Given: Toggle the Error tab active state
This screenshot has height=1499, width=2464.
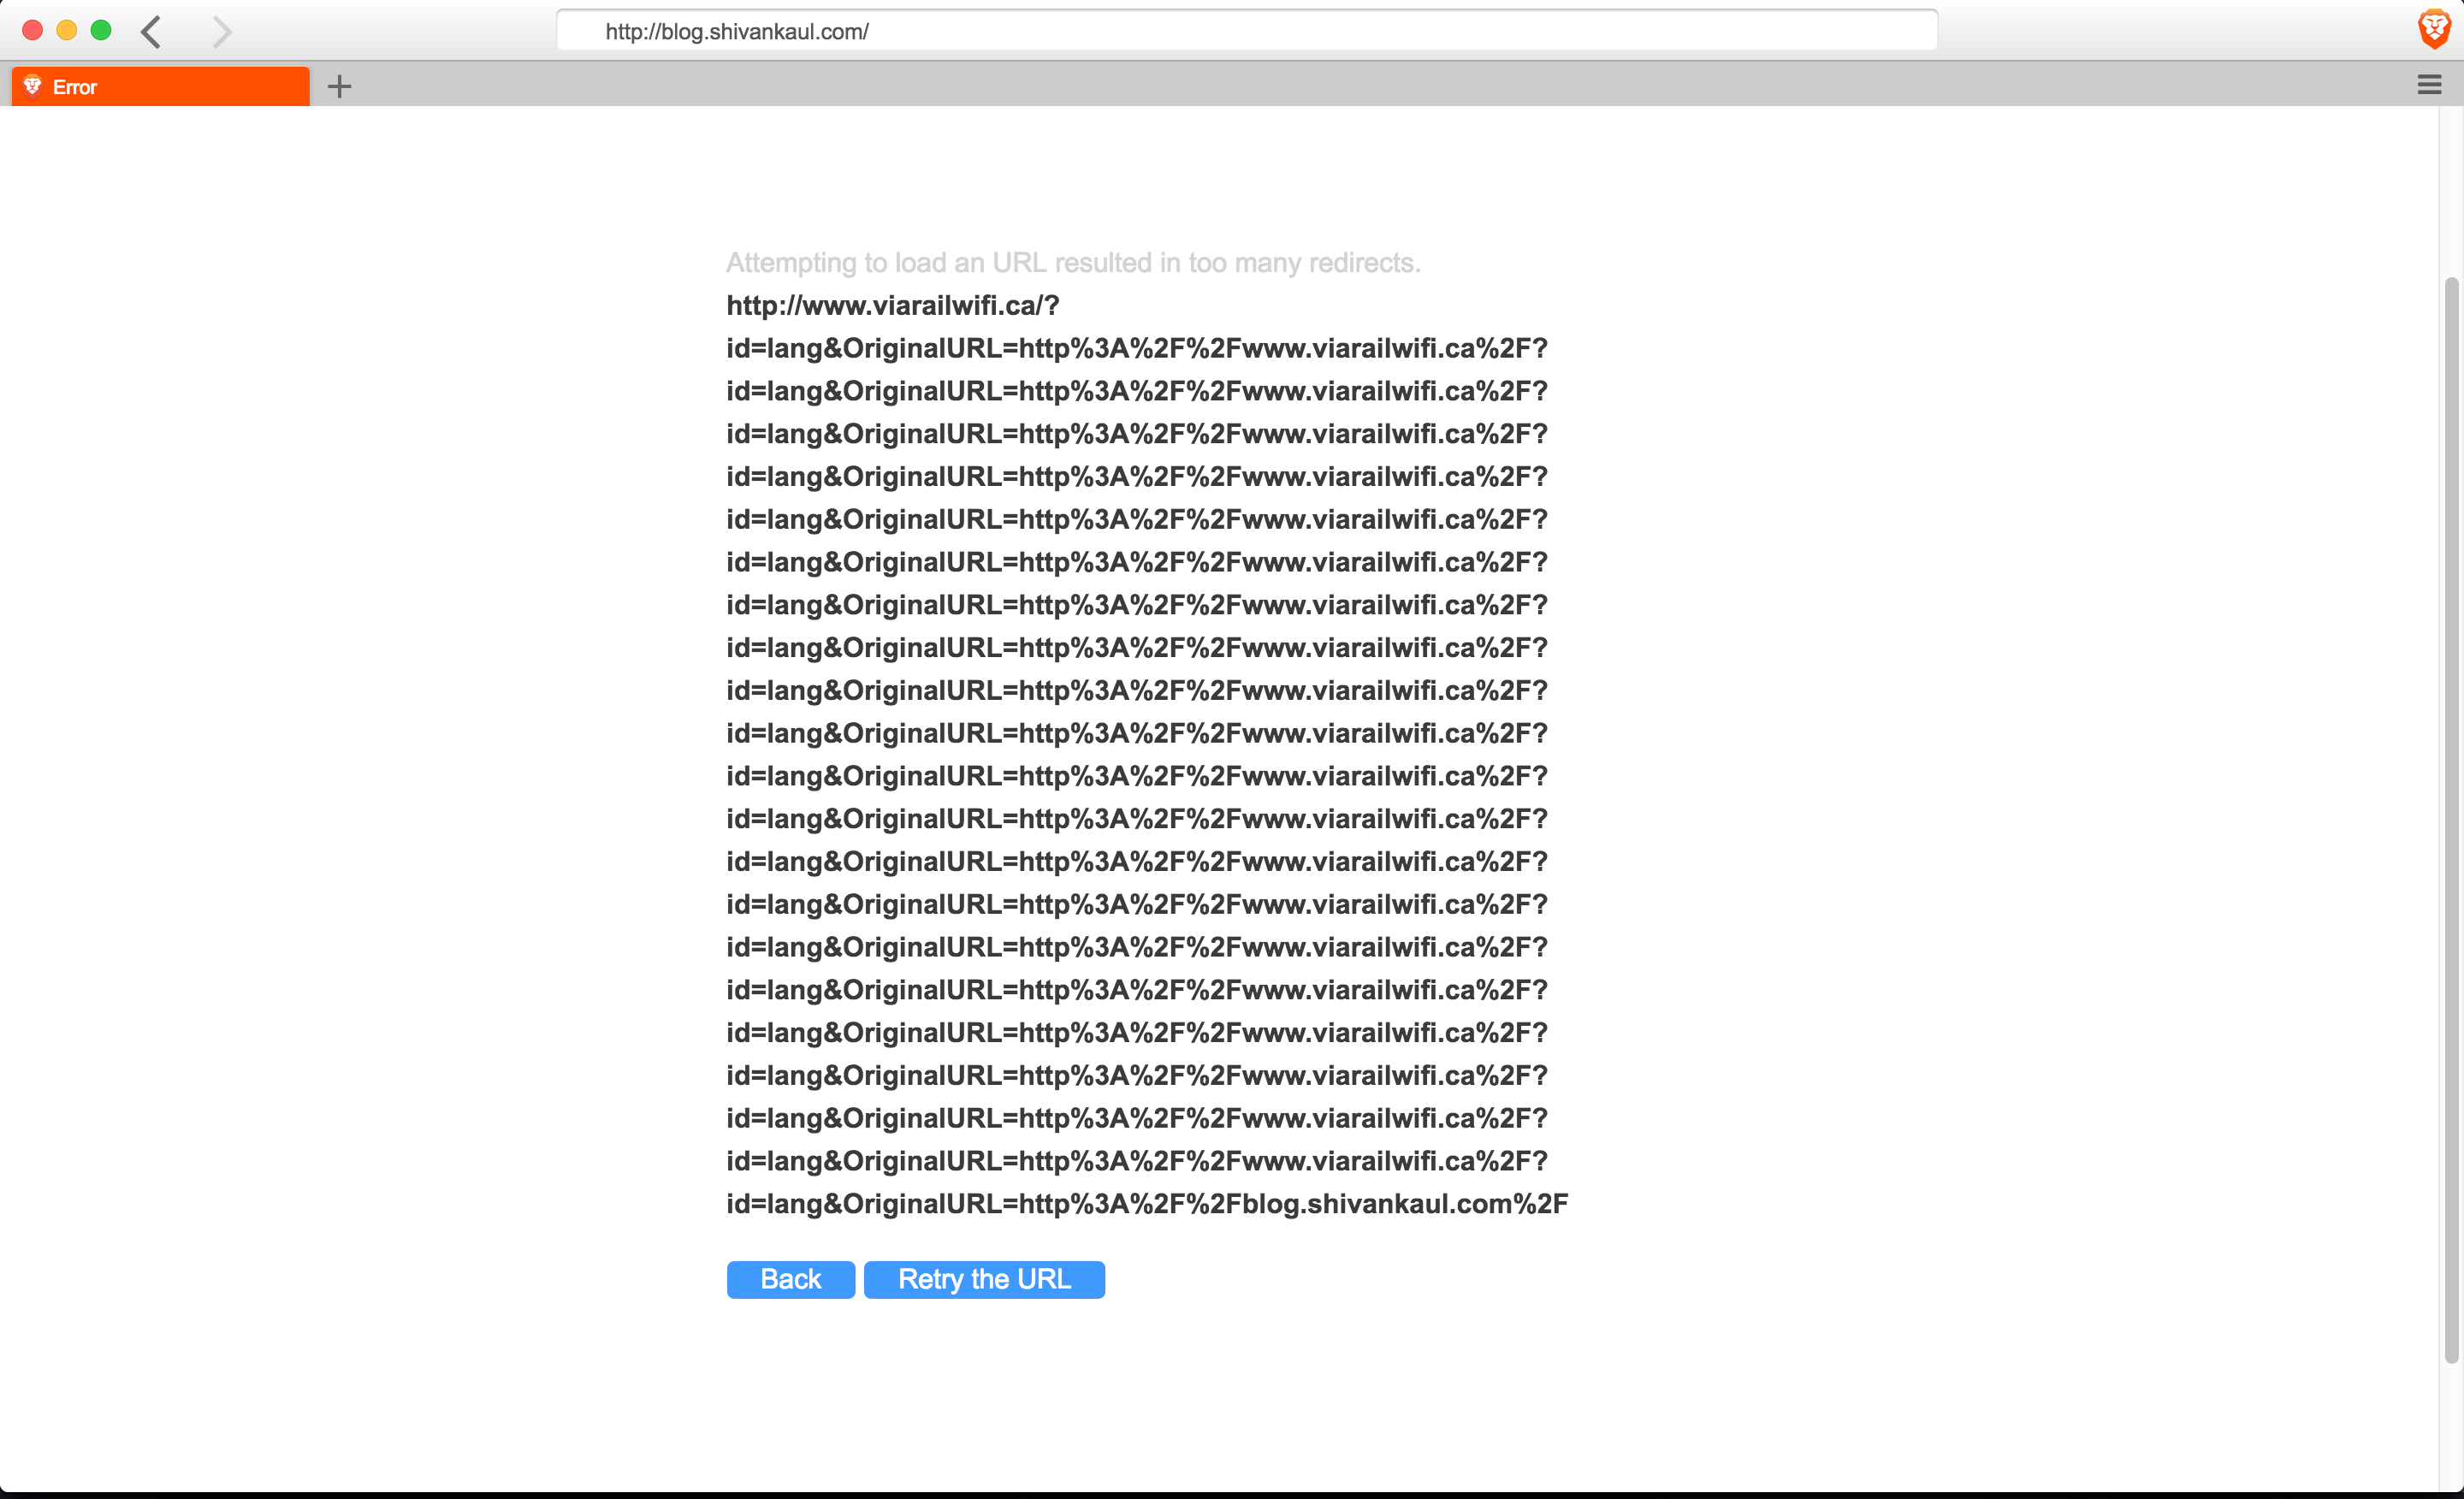Looking at the screenshot, I should pyautogui.click(x=162, y=85).
